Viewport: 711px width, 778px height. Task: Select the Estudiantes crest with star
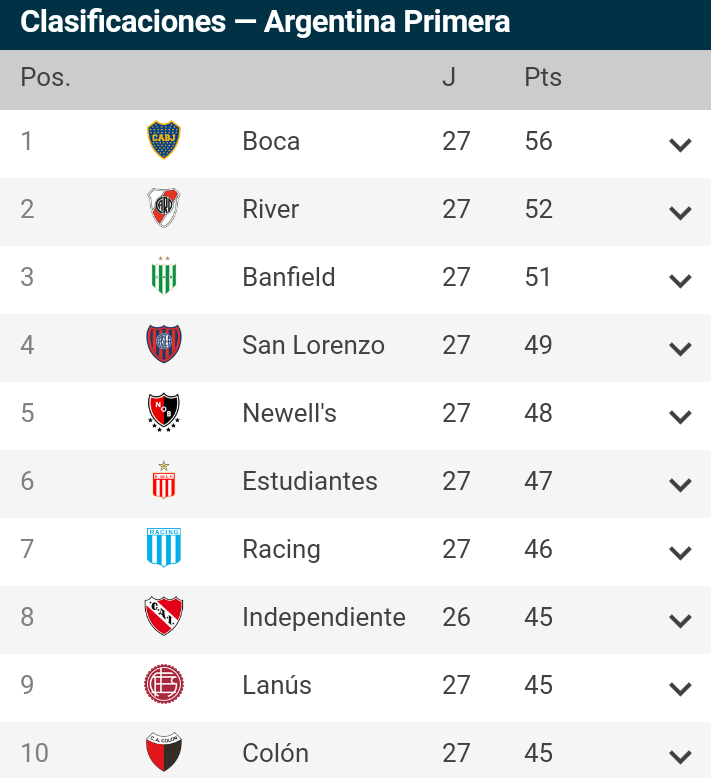click(x=164, y=480)
